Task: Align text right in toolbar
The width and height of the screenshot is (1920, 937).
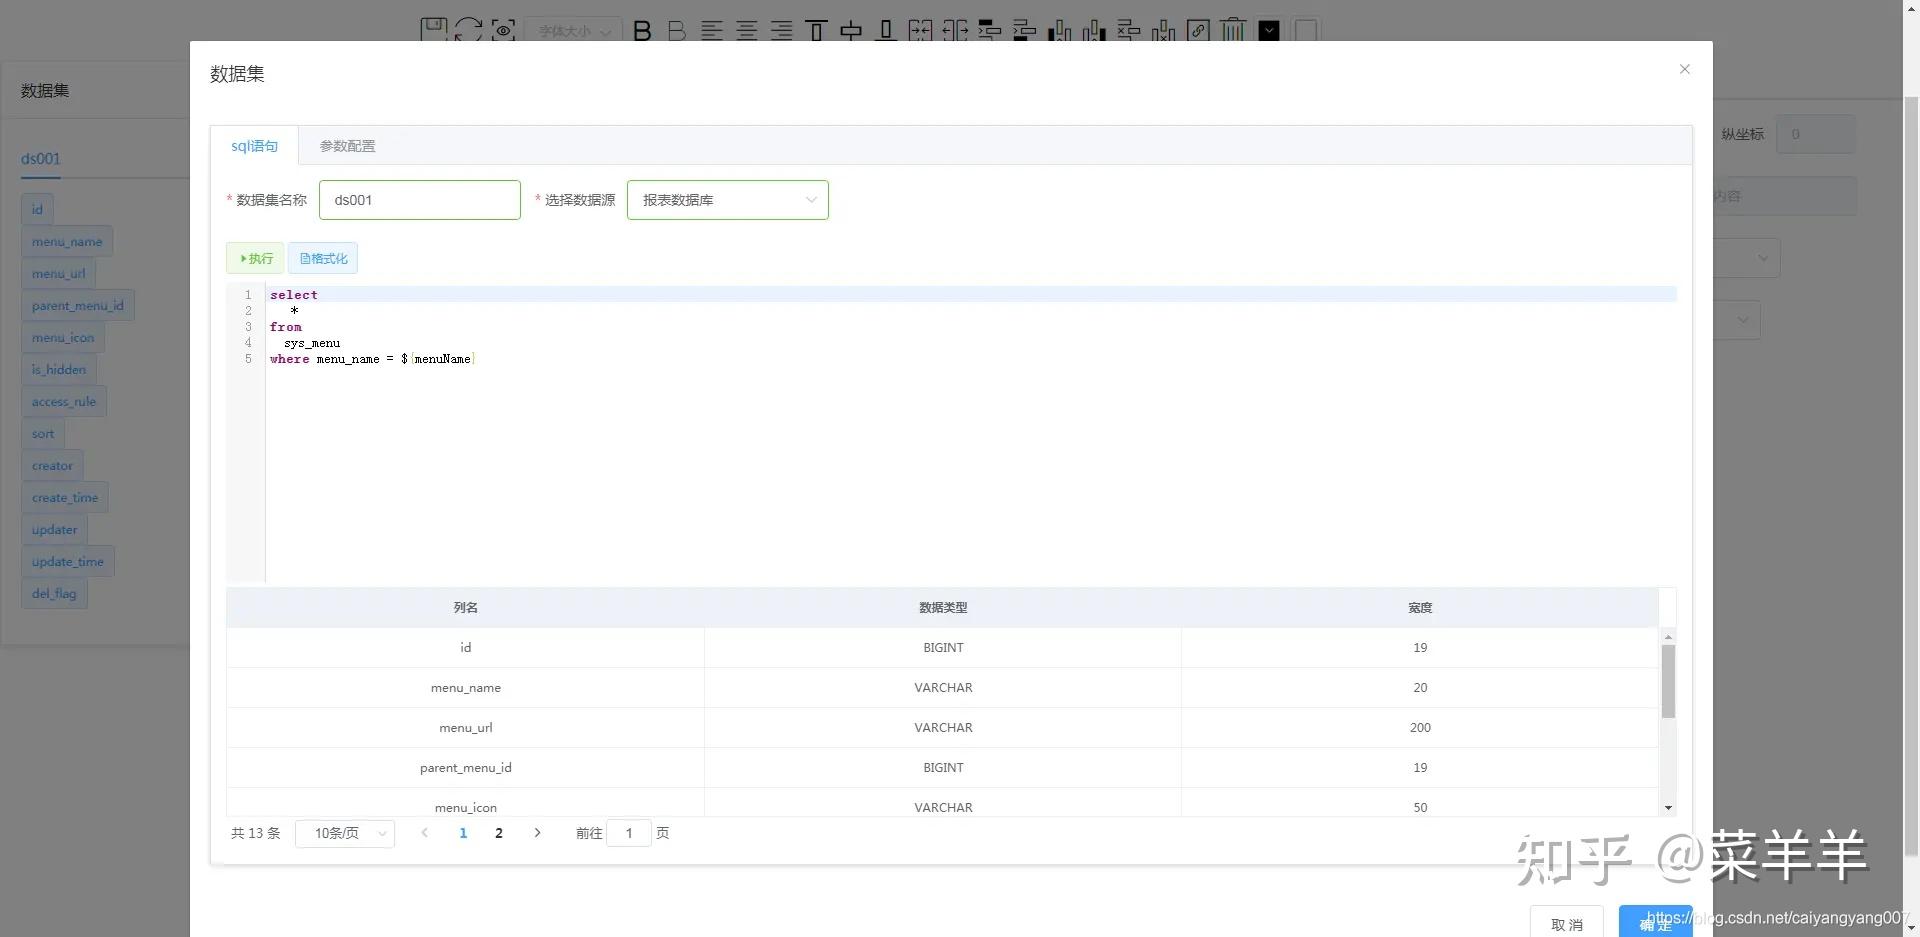Action: point(782,31)
